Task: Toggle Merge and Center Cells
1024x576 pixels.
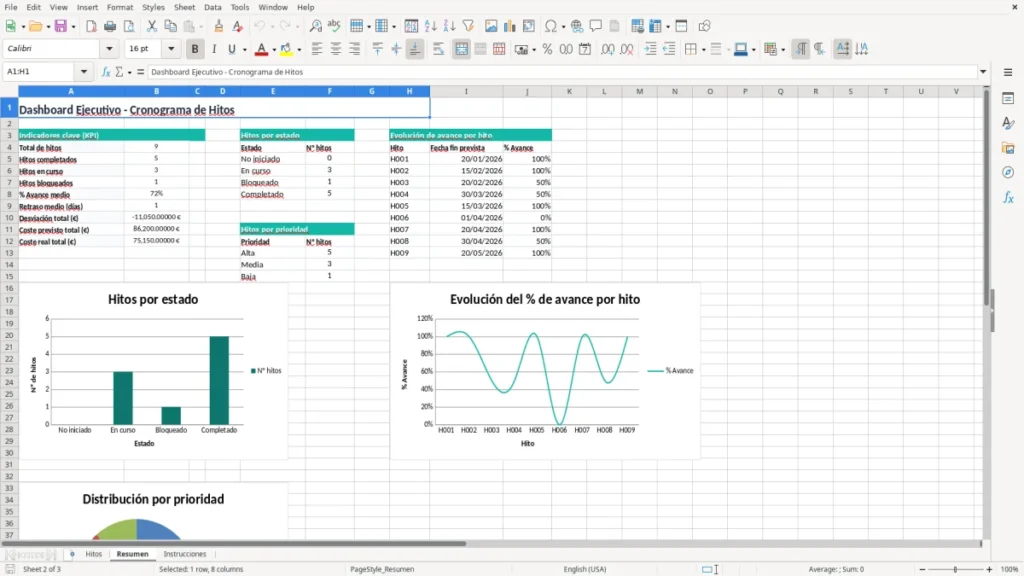Action: tap(461, 49)
